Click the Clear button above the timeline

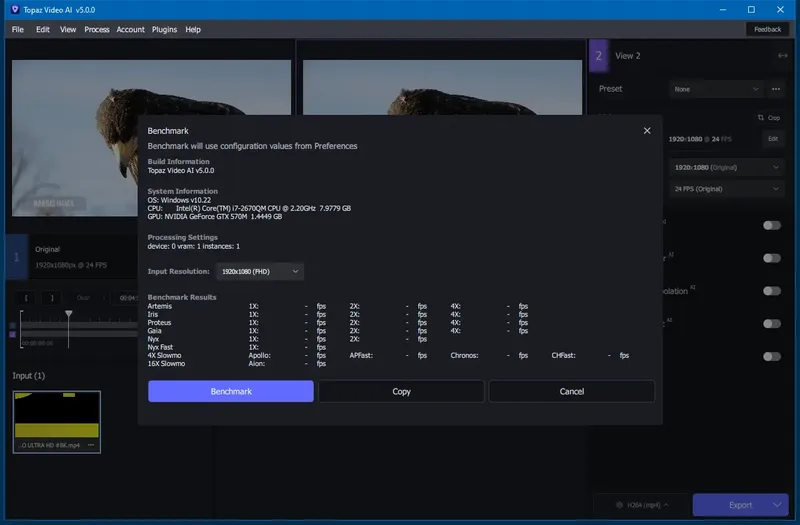(x=83, y=297)
